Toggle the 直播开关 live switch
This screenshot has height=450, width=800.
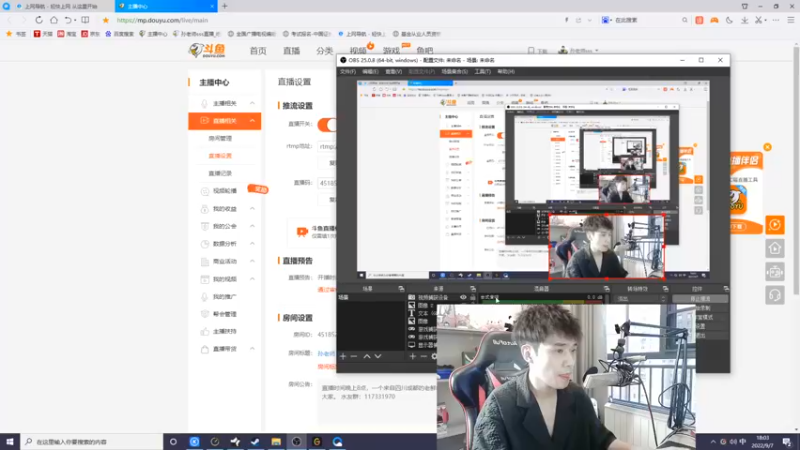[x=327, y=124]
